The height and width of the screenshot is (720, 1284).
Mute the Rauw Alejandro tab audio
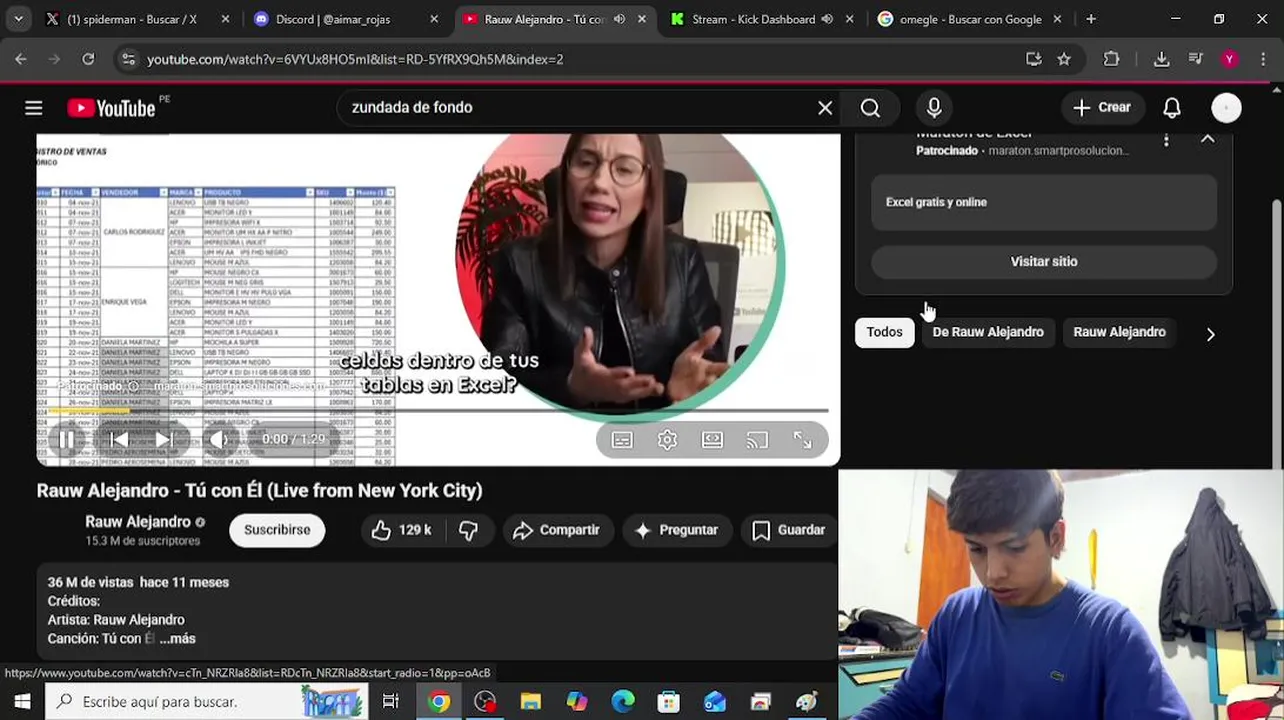[x=619, y=19]
